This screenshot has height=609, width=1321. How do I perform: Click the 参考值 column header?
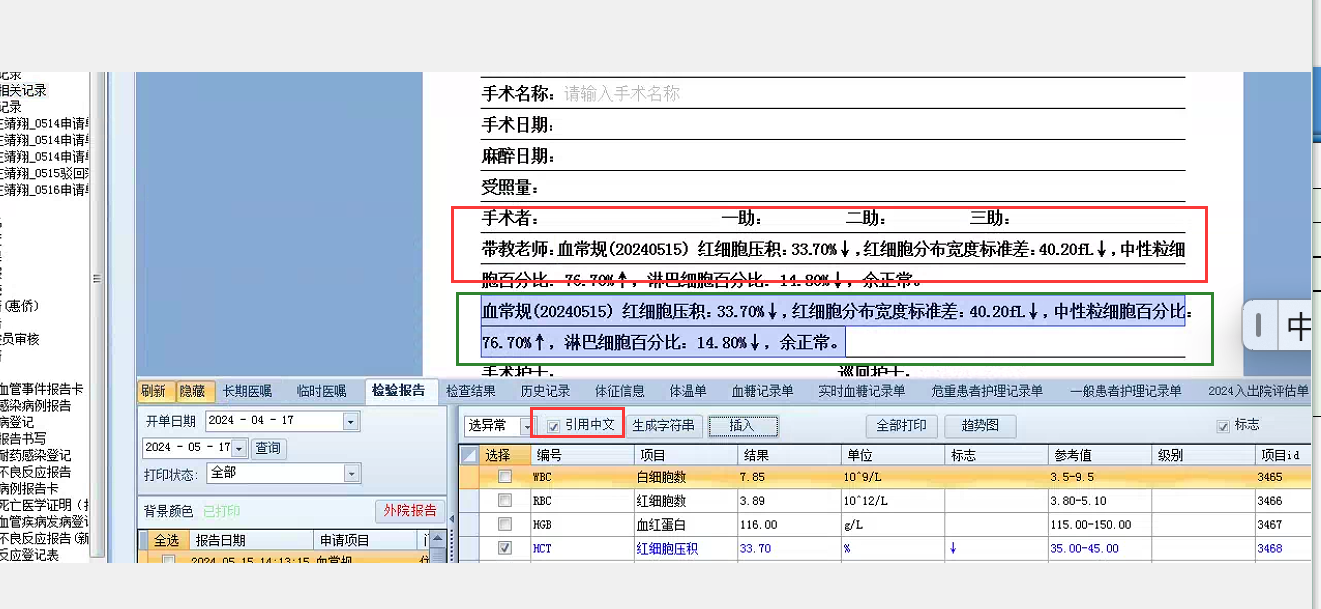coord(1099,454)
